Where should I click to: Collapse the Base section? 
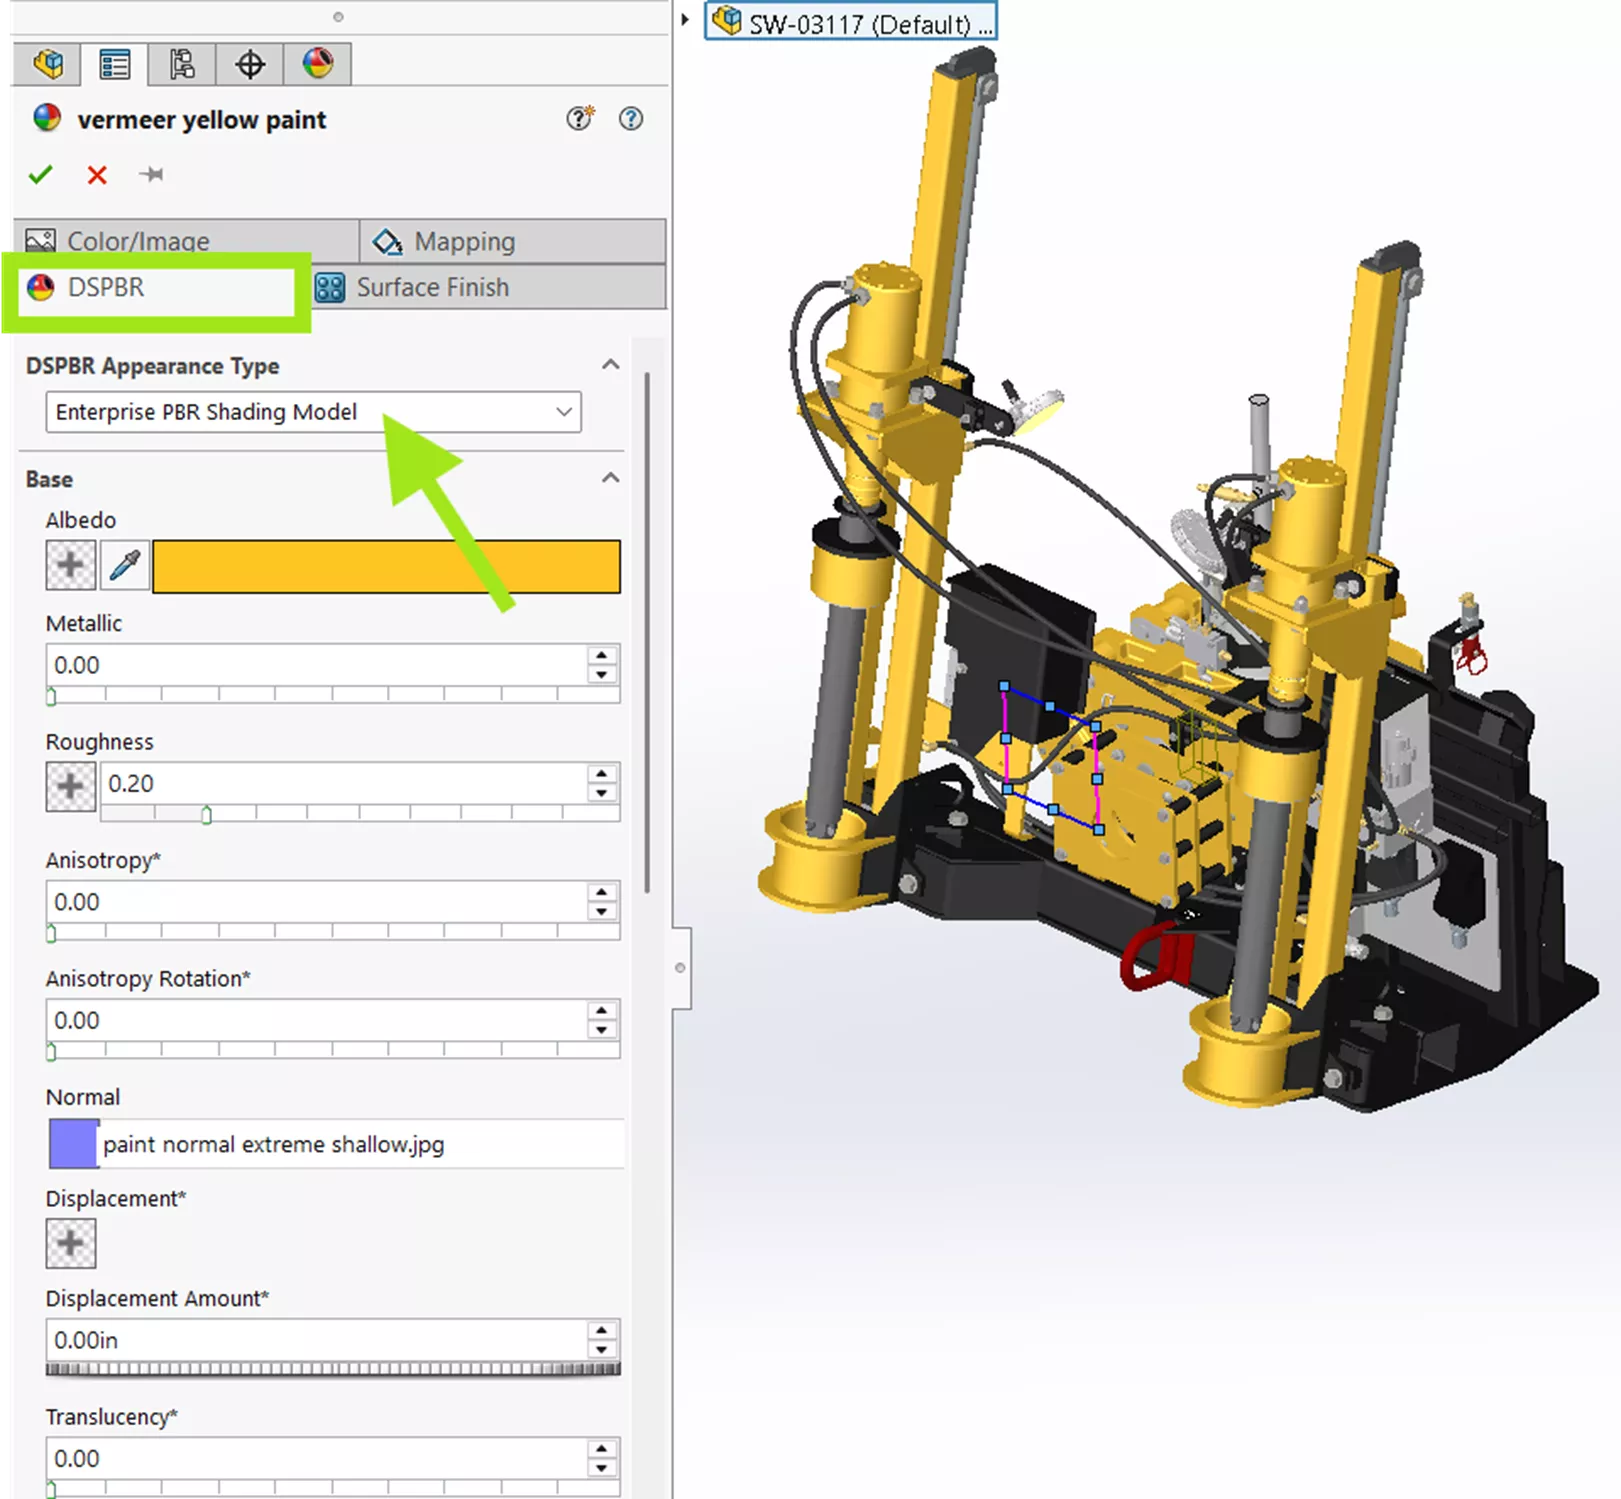click(611, 477)
